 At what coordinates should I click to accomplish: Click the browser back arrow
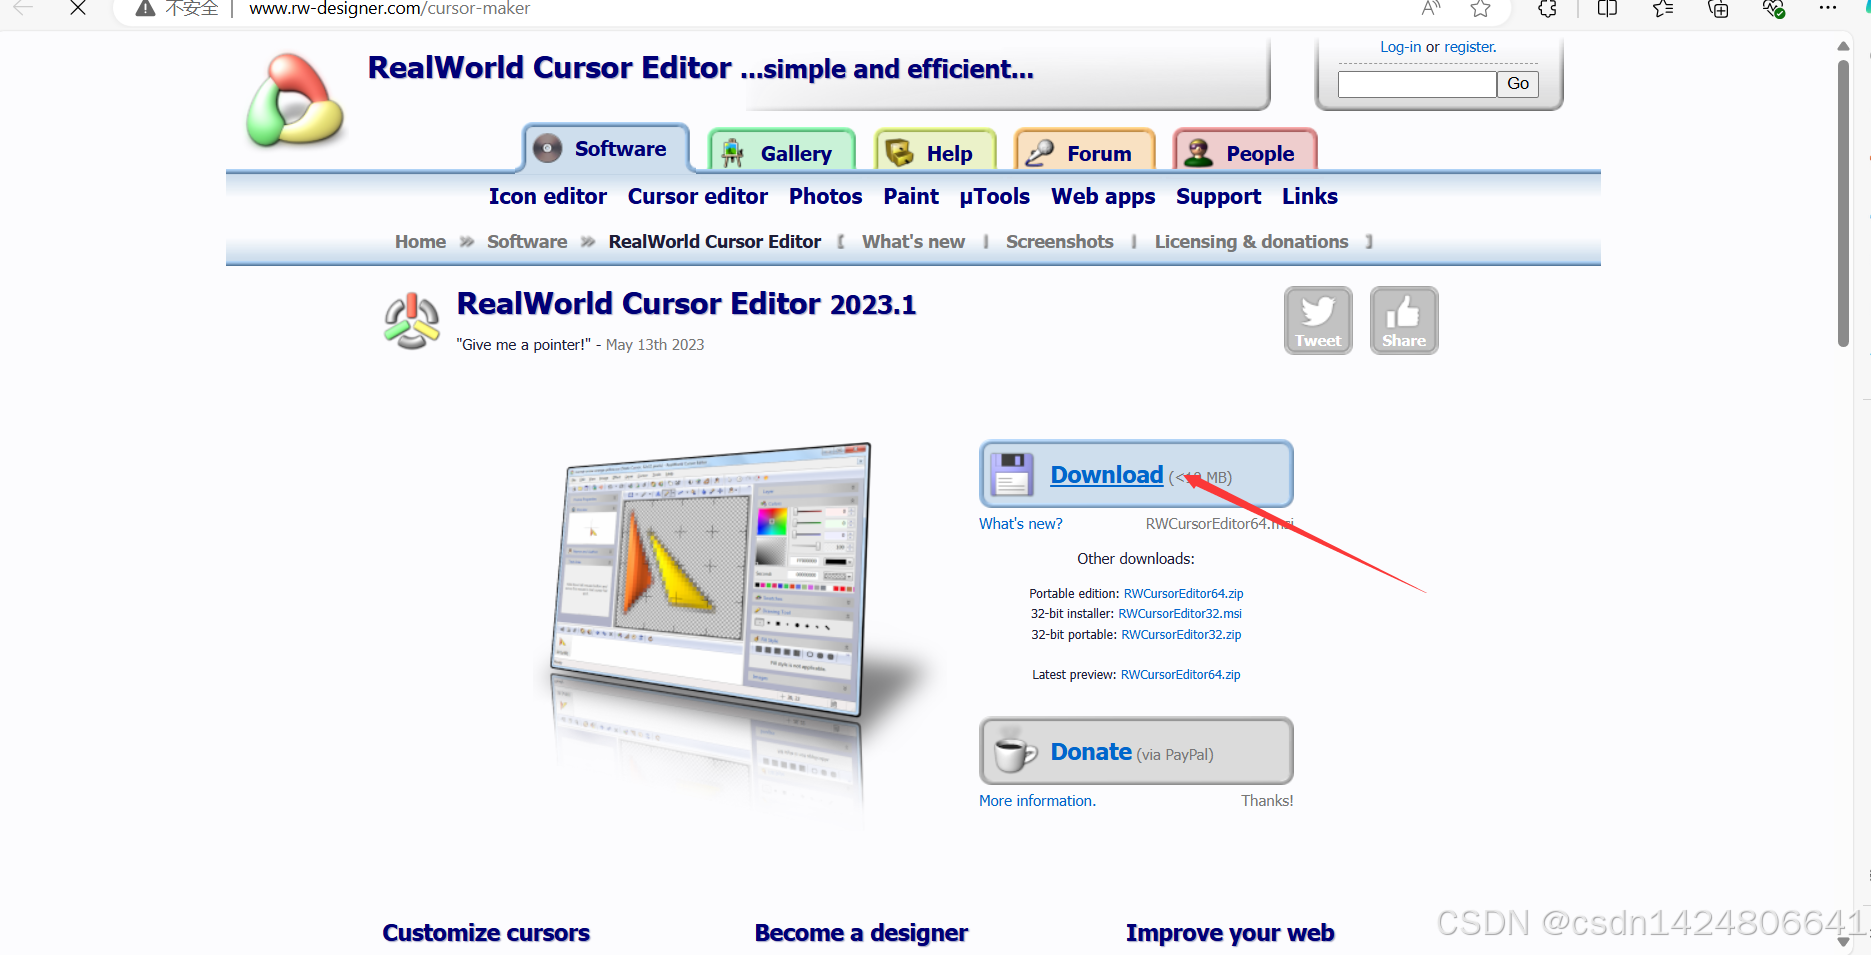pyautogui.click(x=23, y=8)
